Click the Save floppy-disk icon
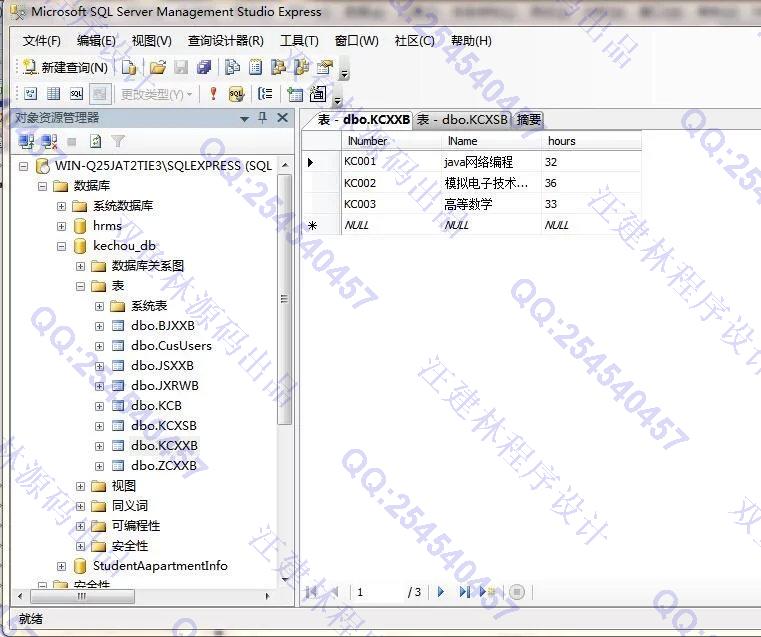The image size is (761, 637). pyautogui.click(x=181, y=67)
